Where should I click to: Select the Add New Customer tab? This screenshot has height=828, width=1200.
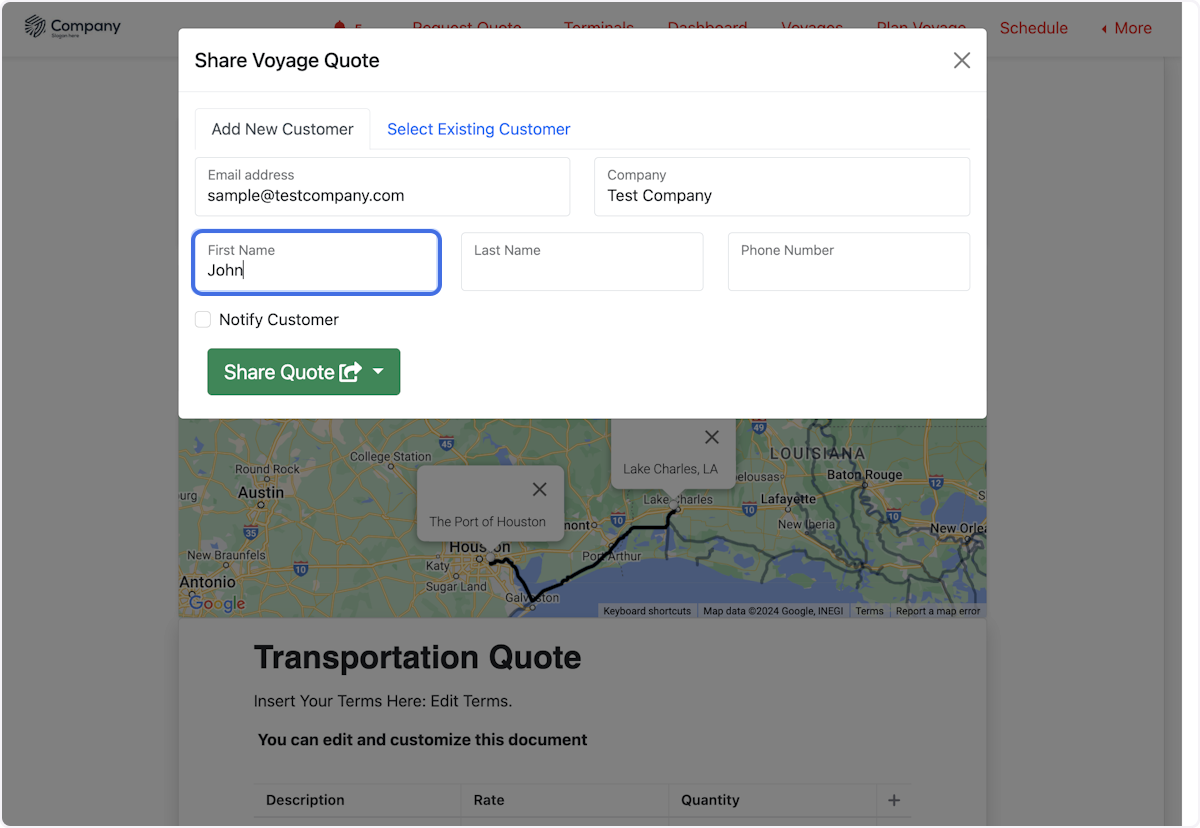(x=282, y=129)
